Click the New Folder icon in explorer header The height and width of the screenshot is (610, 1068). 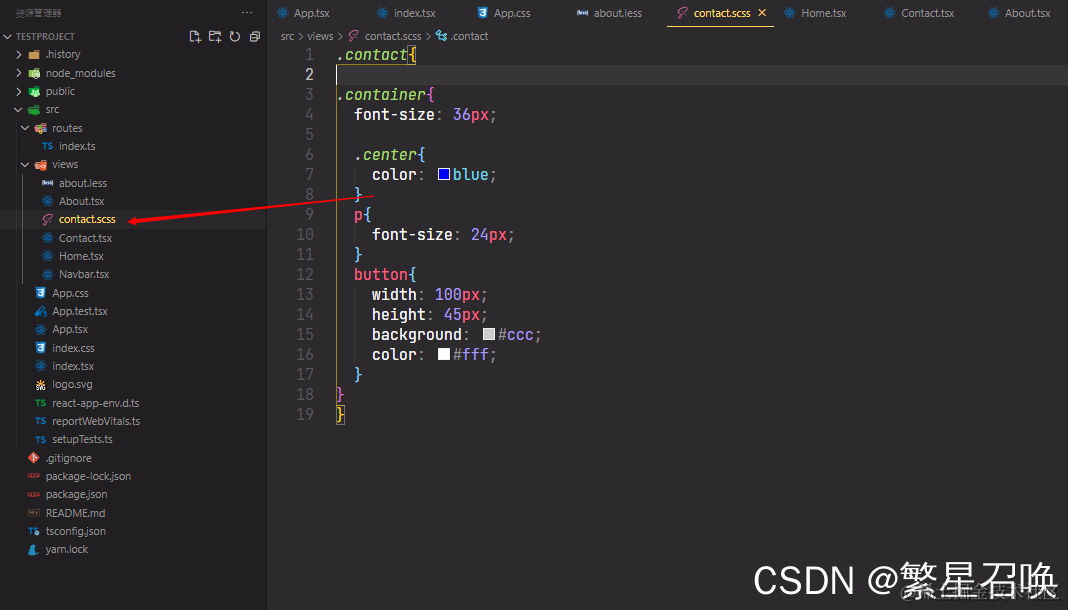pos(215,37)
